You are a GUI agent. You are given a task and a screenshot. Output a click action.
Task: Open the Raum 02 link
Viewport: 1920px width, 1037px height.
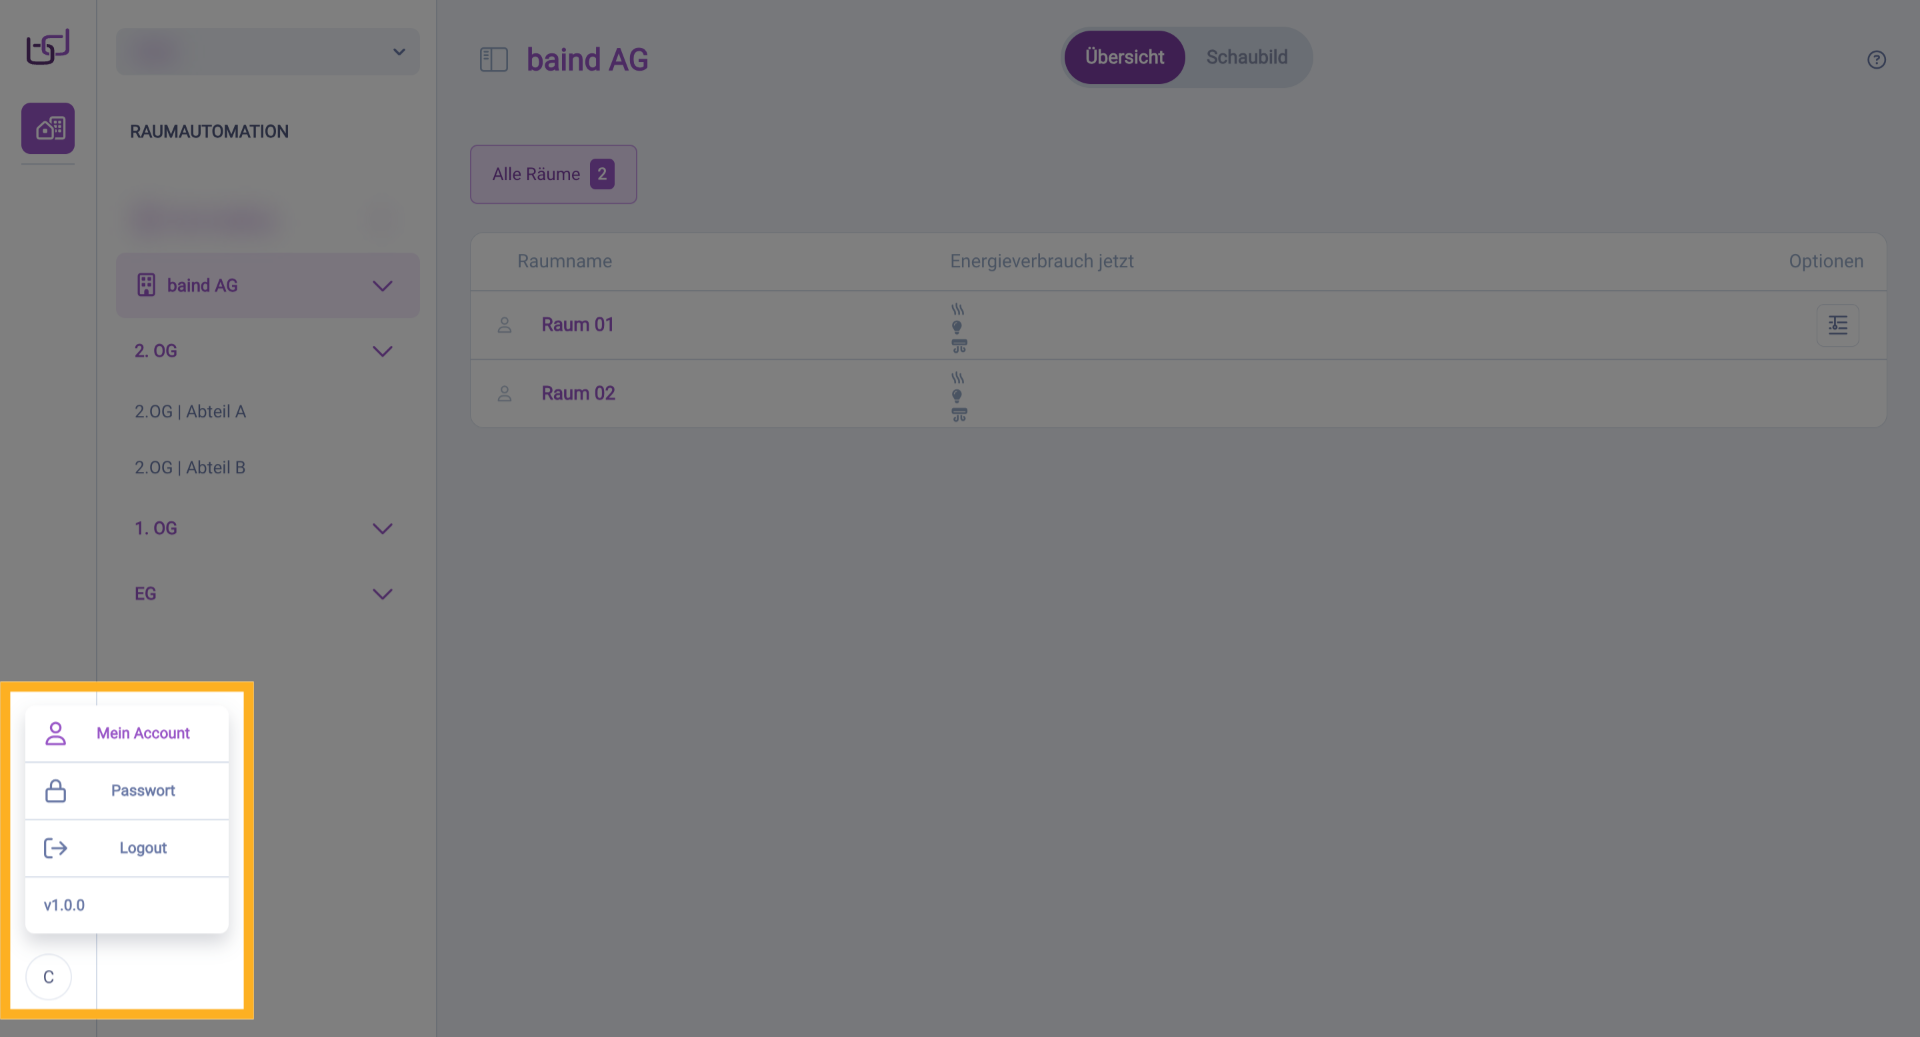(578, 394)
